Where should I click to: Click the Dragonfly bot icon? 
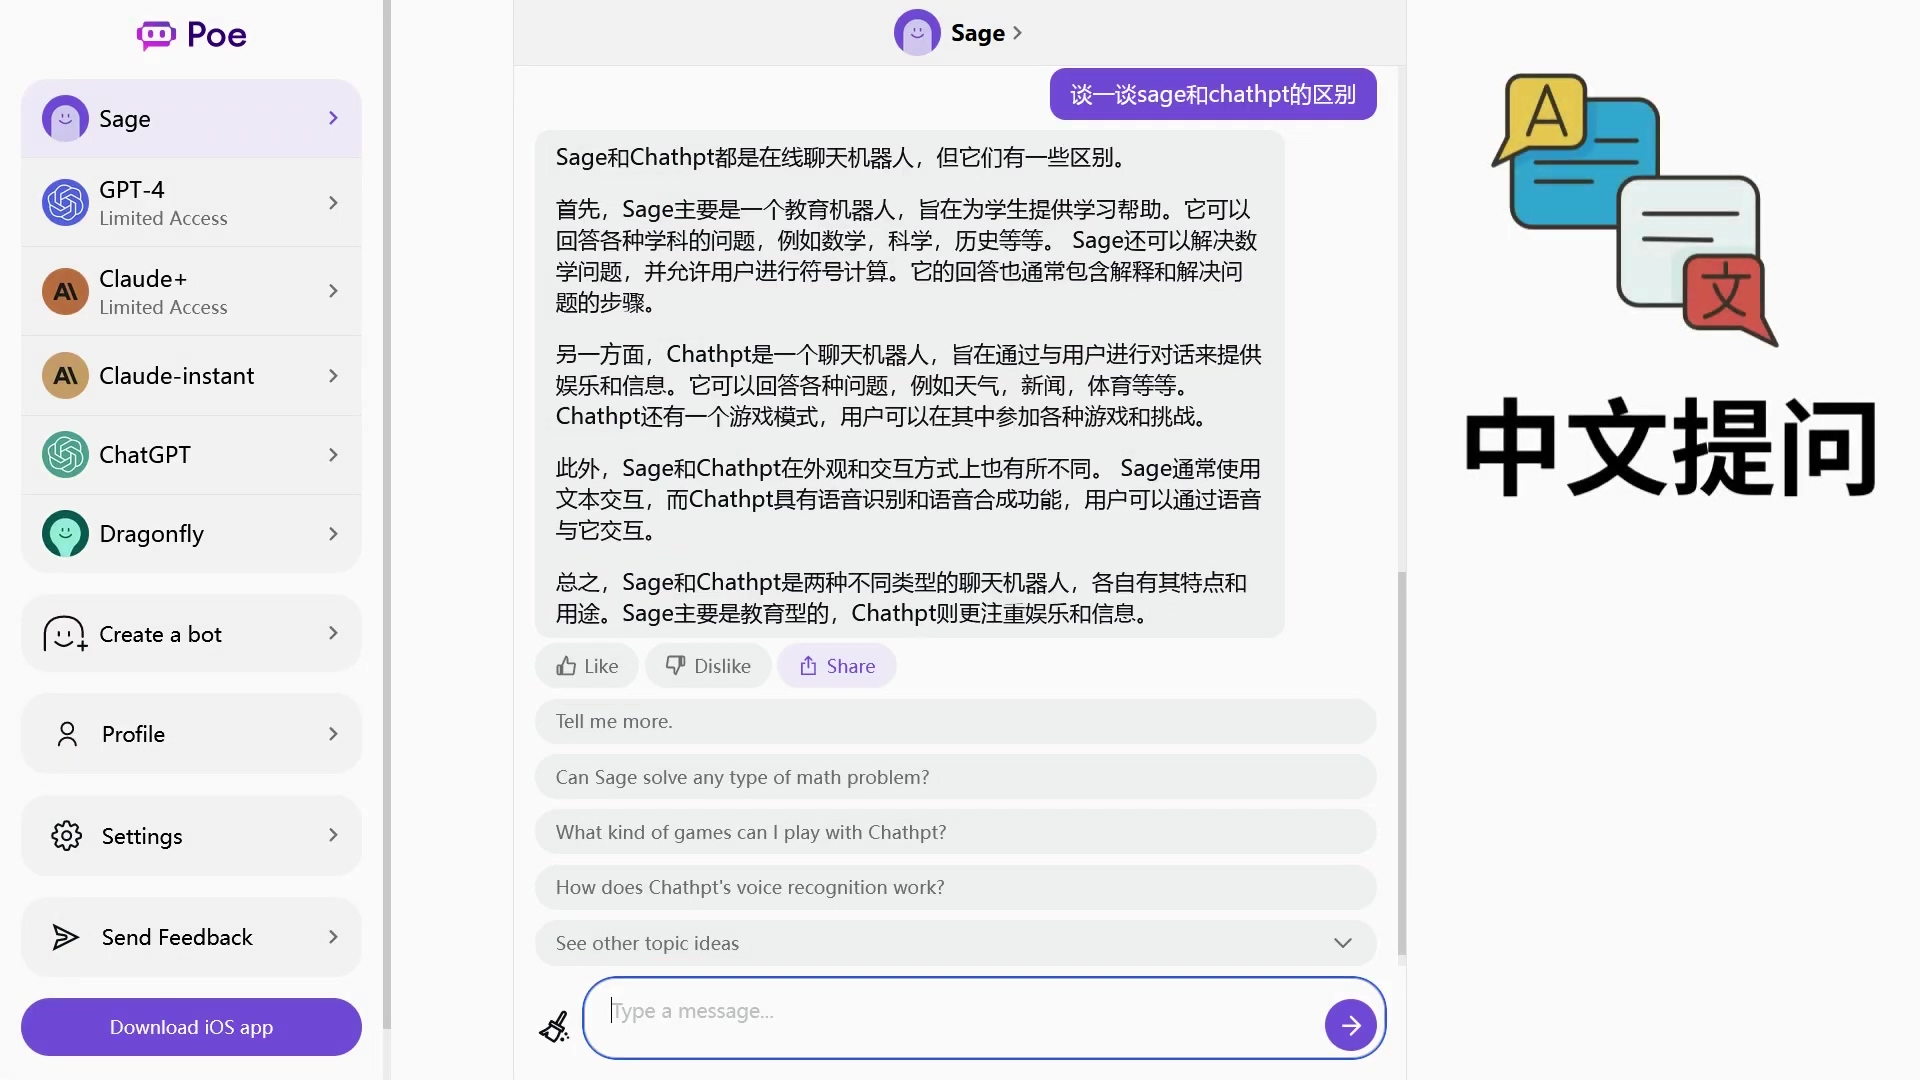pos(66,533)
